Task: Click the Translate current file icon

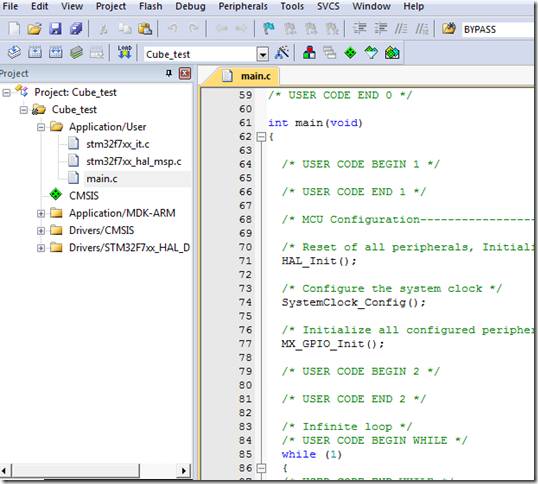Action: click(x=14, y=53)
